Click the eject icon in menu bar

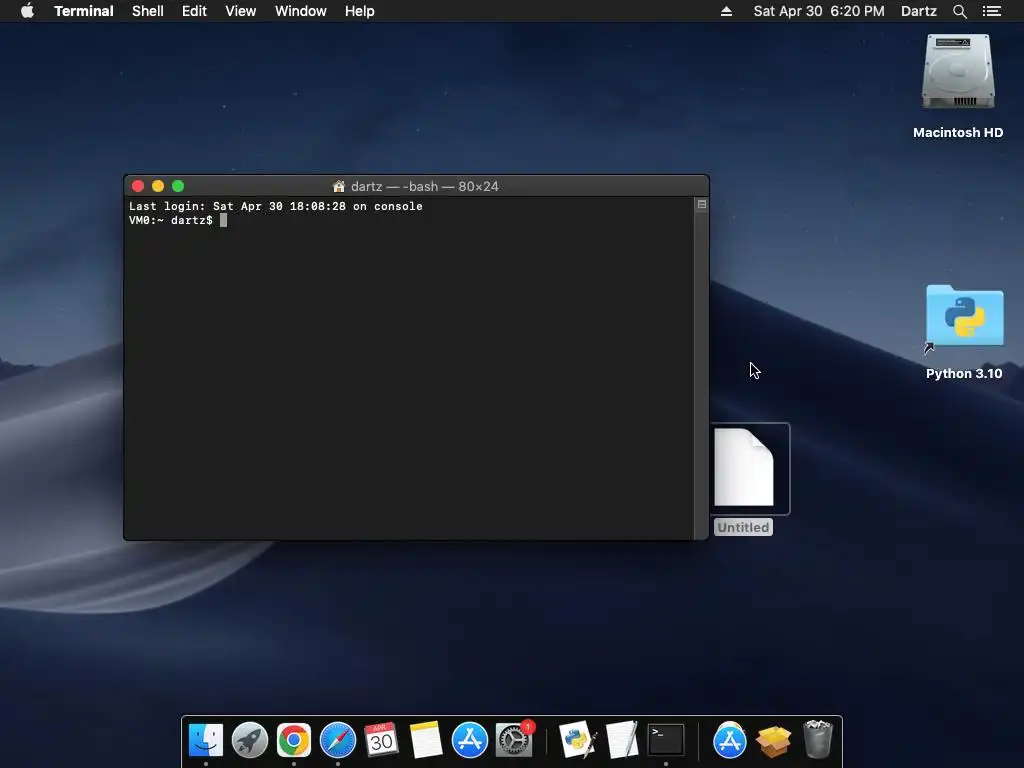[x=726, y=11]
